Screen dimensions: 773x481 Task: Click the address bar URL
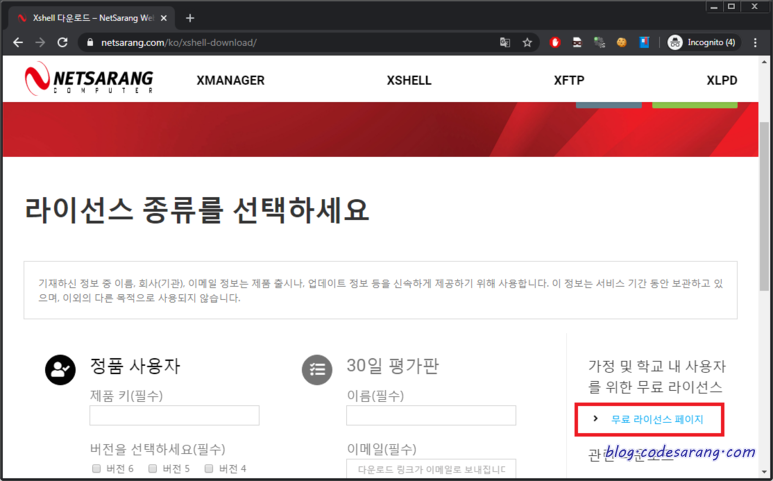click(x=178, y=42)
